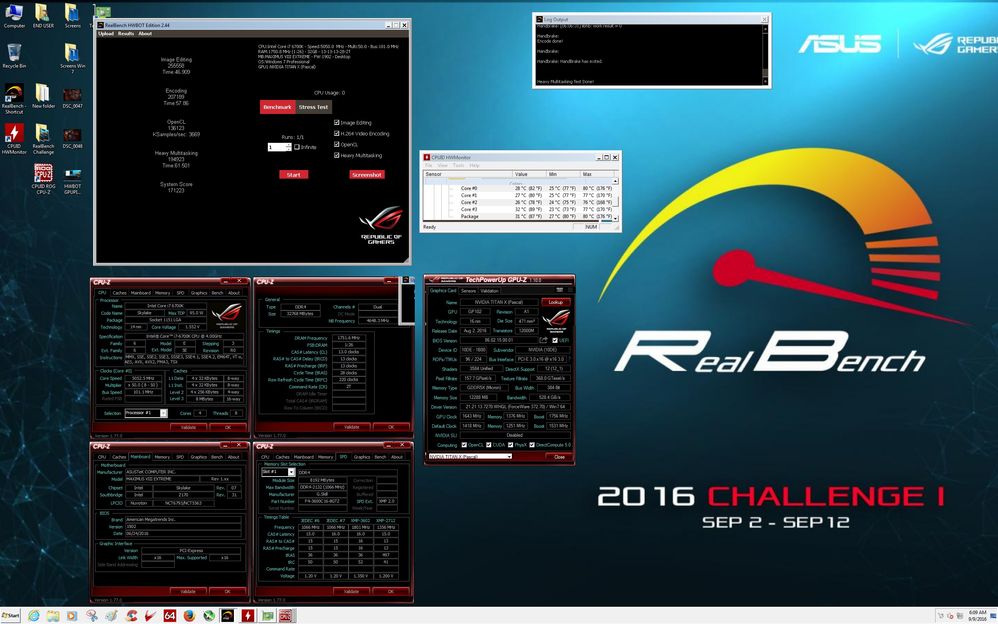Uncheck the OpenCL test in RealBench
Screen dimensions: 998x624
tap(337, 145)
